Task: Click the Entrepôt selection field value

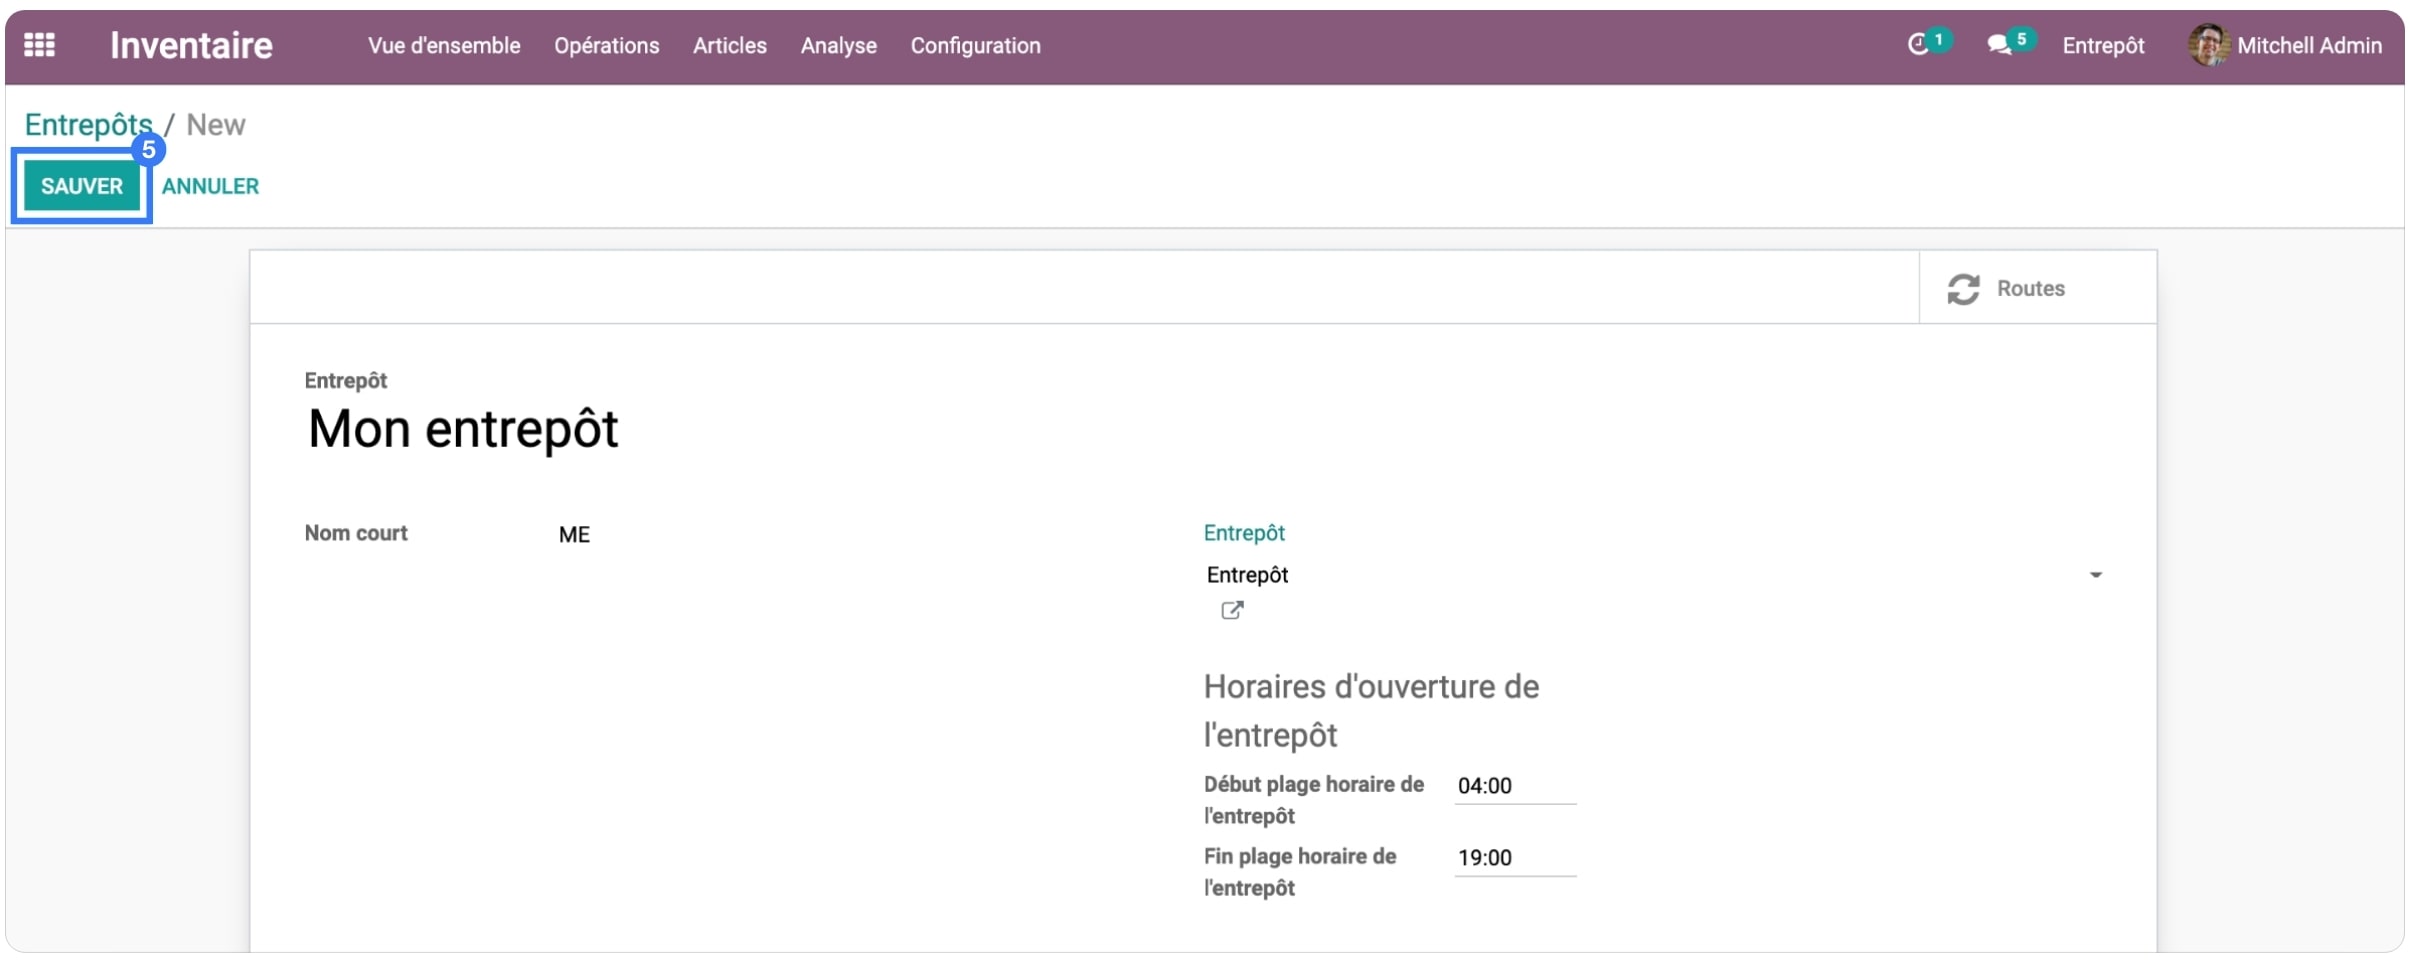Action: (1247, 575)
